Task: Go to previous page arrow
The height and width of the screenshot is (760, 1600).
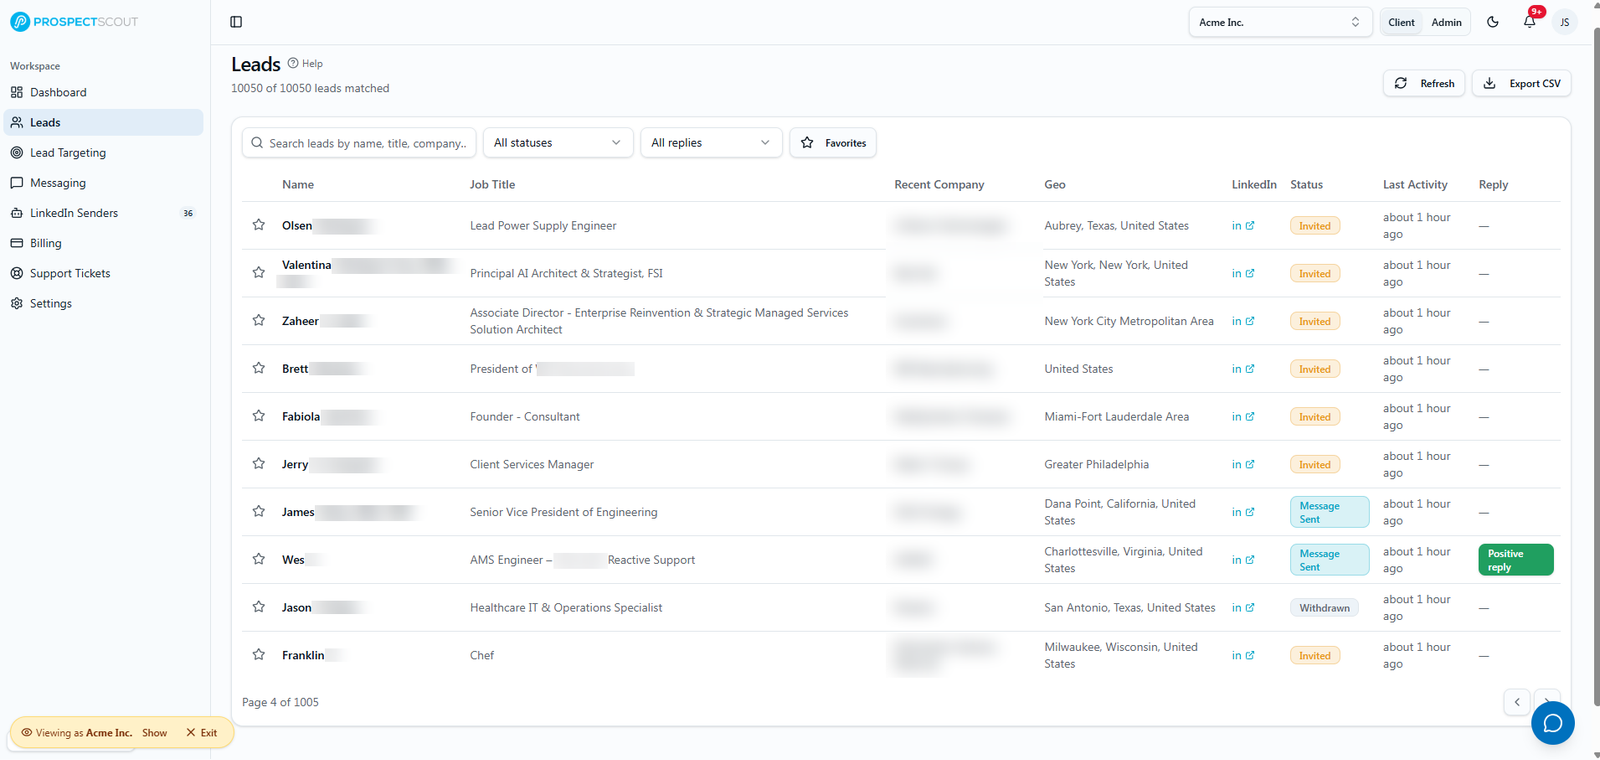Action: point(1517,702)
